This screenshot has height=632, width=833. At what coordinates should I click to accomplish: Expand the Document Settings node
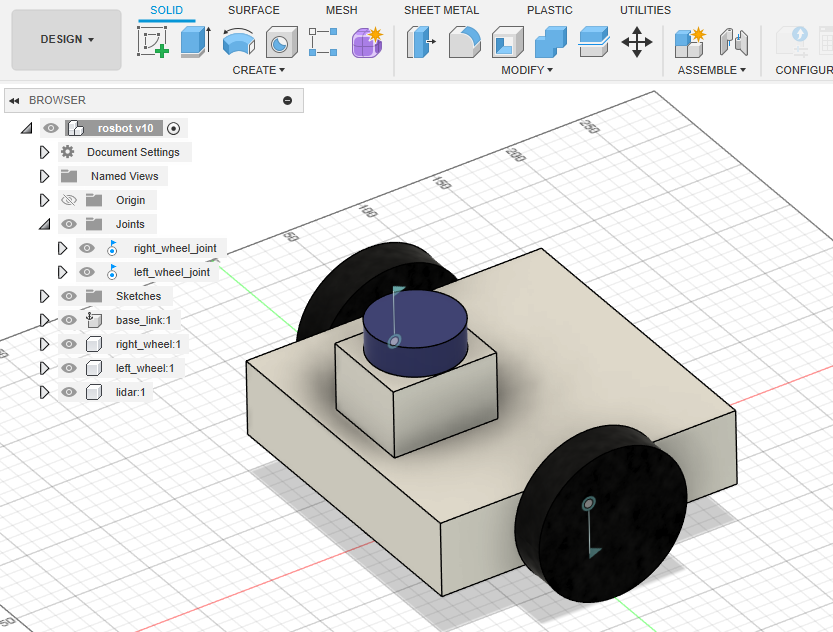44,152
